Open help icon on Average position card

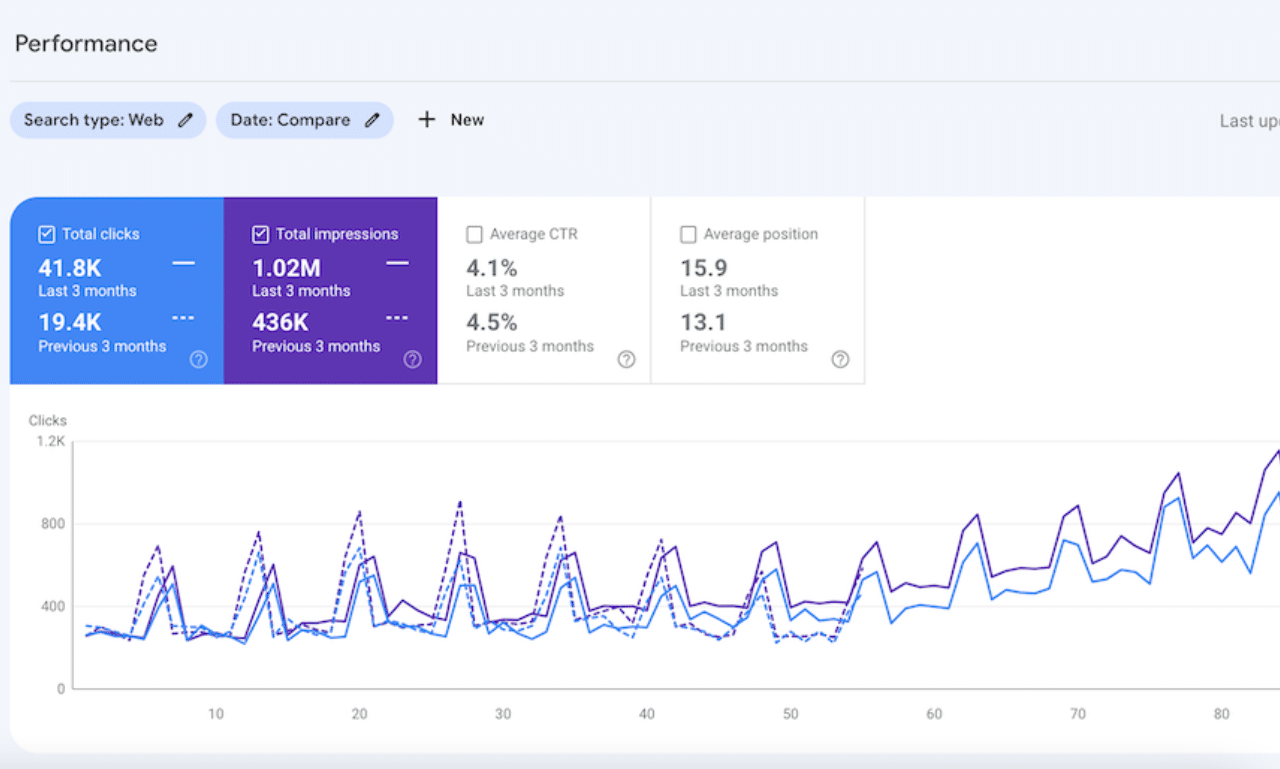[840, 360]
